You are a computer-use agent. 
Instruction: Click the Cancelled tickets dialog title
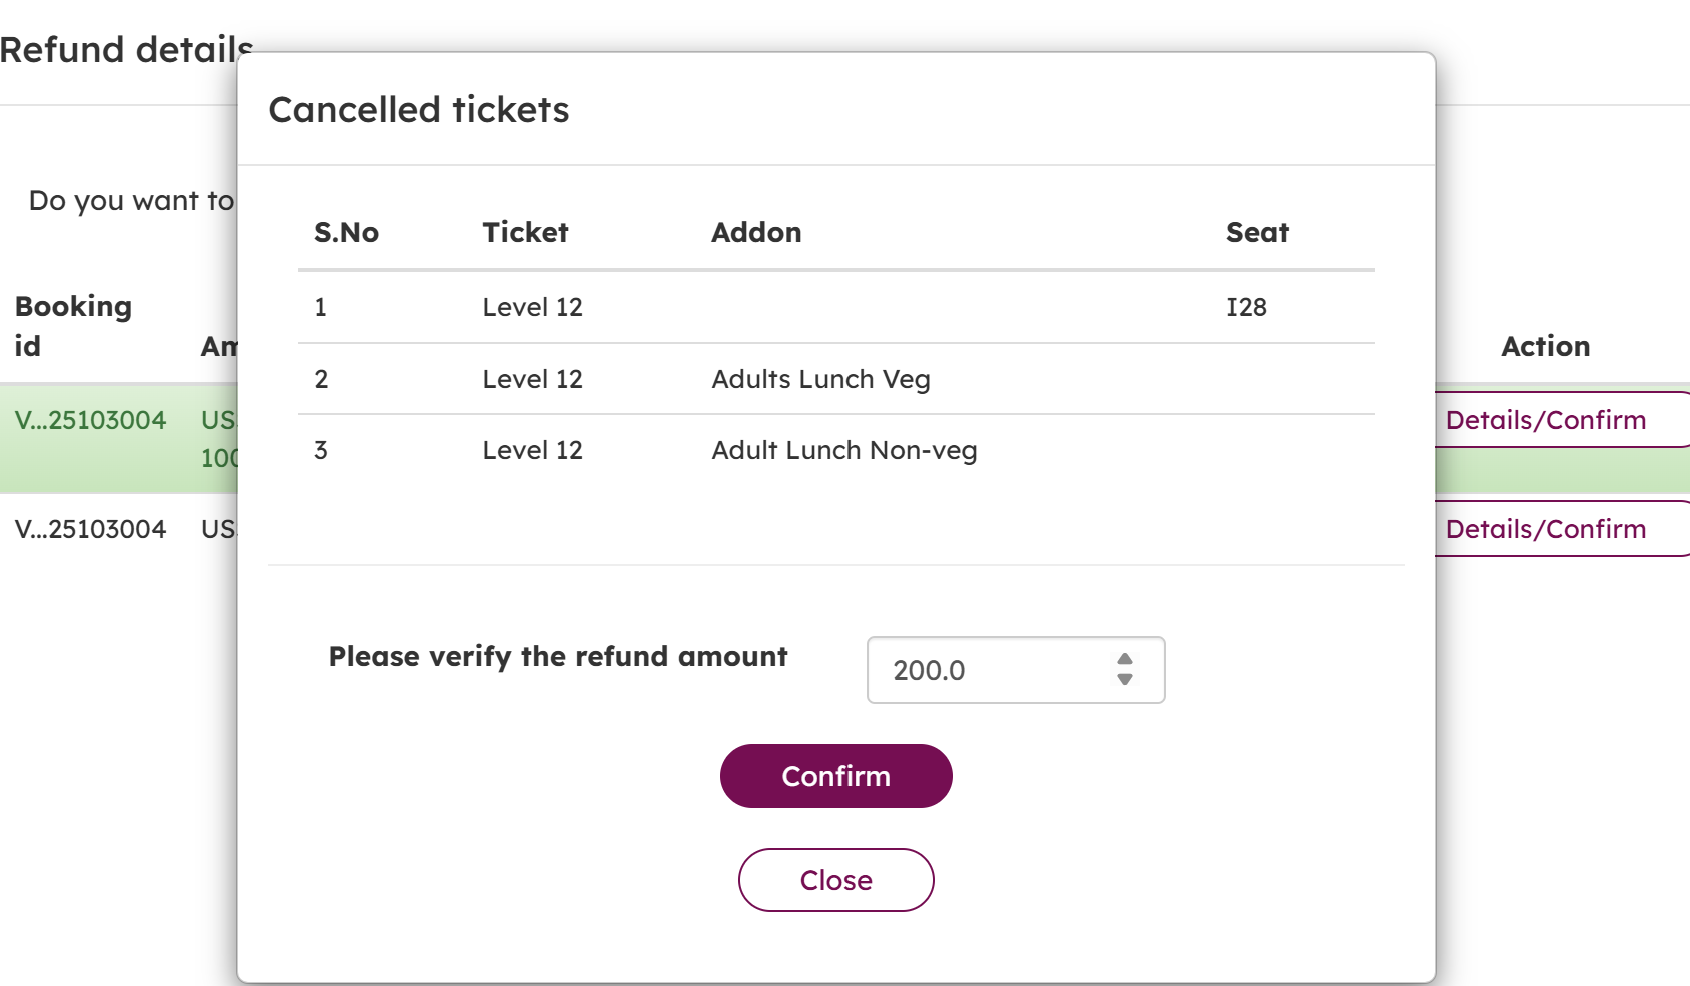click(419, 110)
